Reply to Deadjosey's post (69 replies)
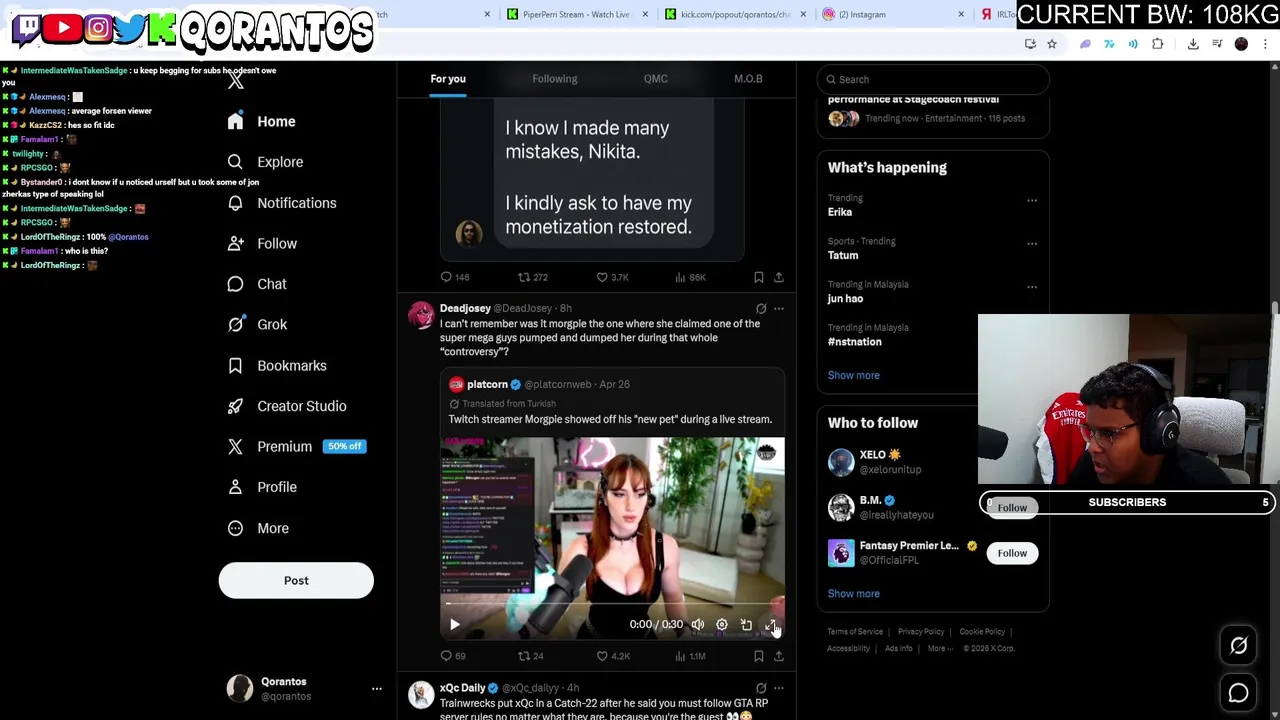Viewport: 1280px width, 720px height. point(453,656)
